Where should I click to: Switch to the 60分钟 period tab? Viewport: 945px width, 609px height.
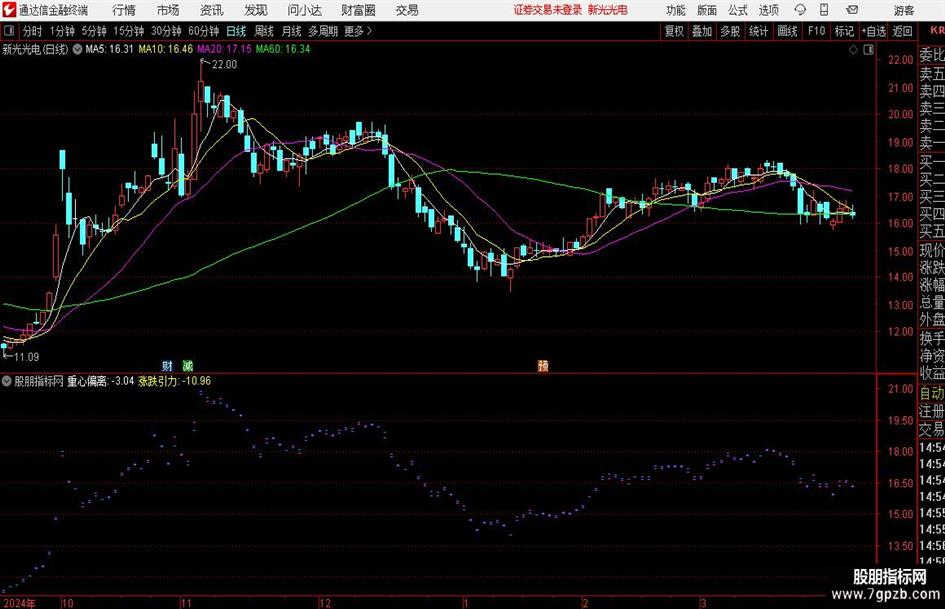coord(204,31)
